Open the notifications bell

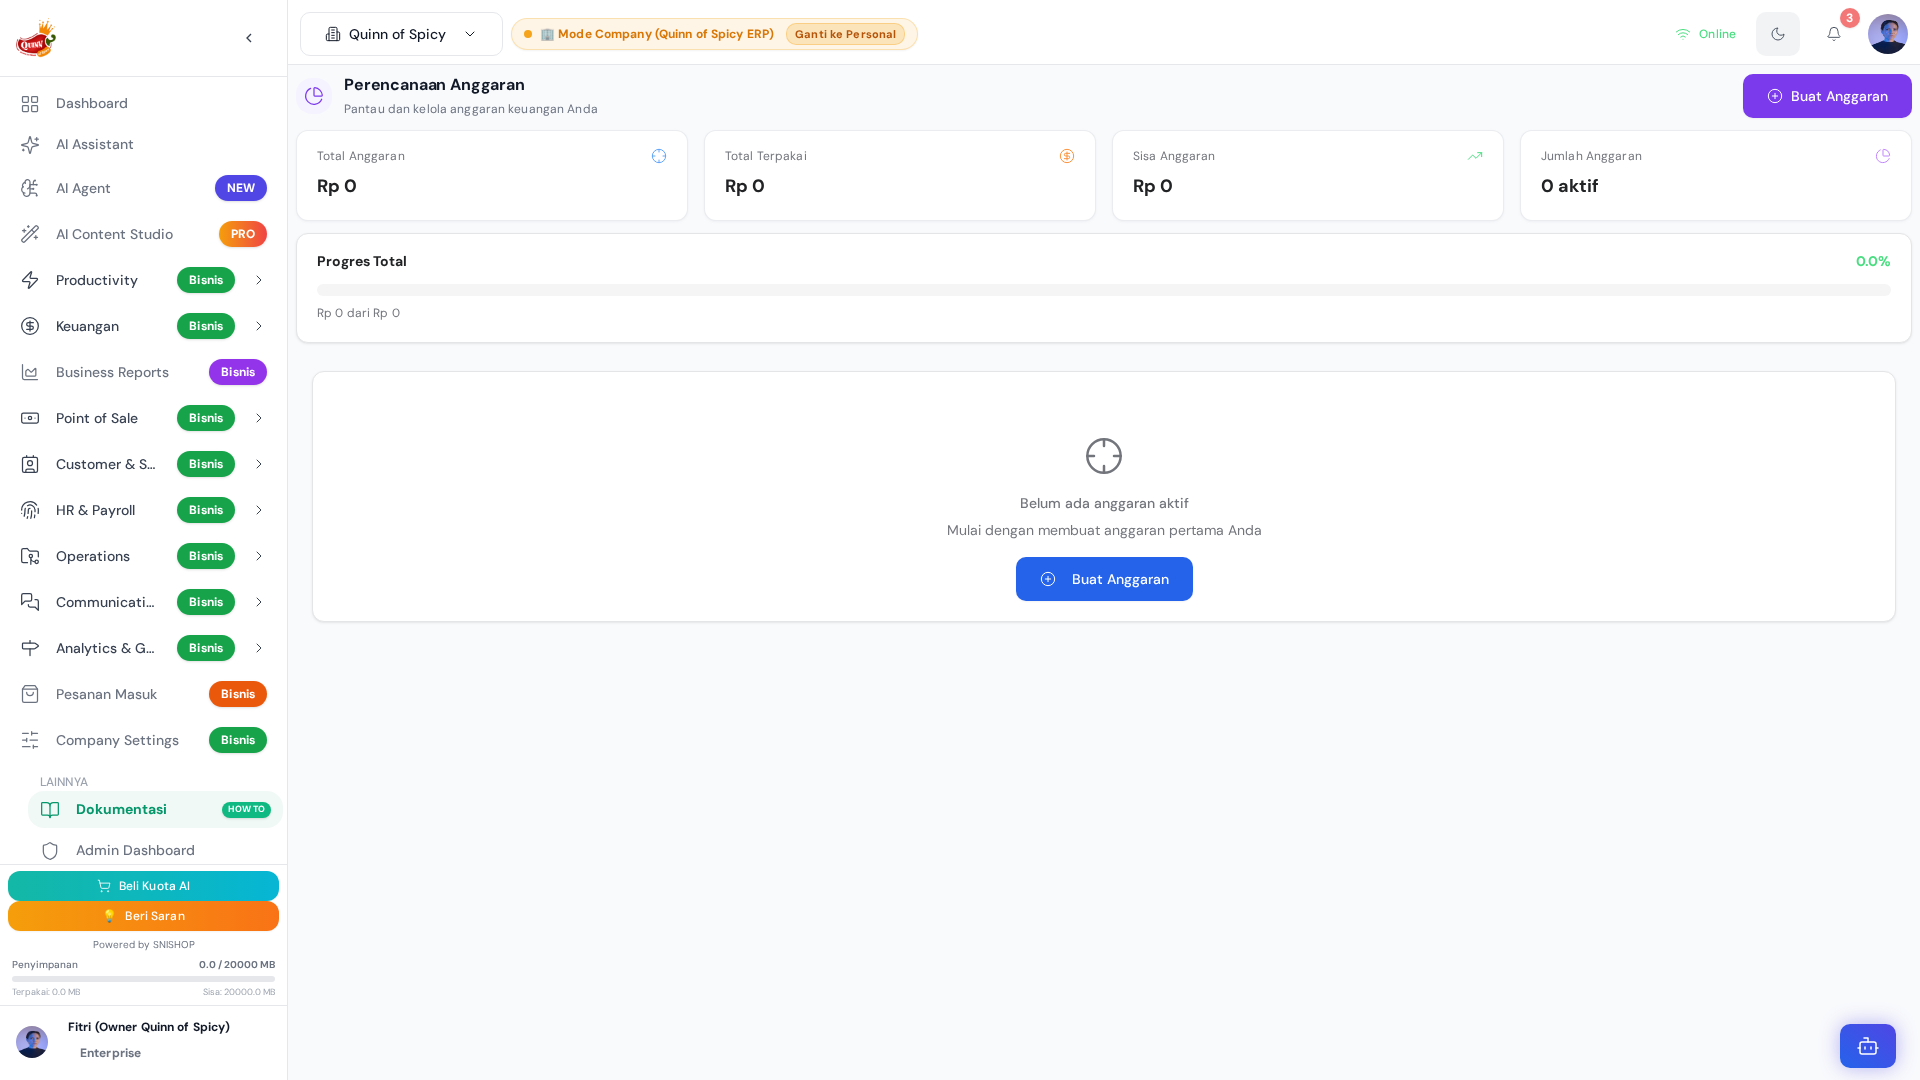coord(1833,34)
